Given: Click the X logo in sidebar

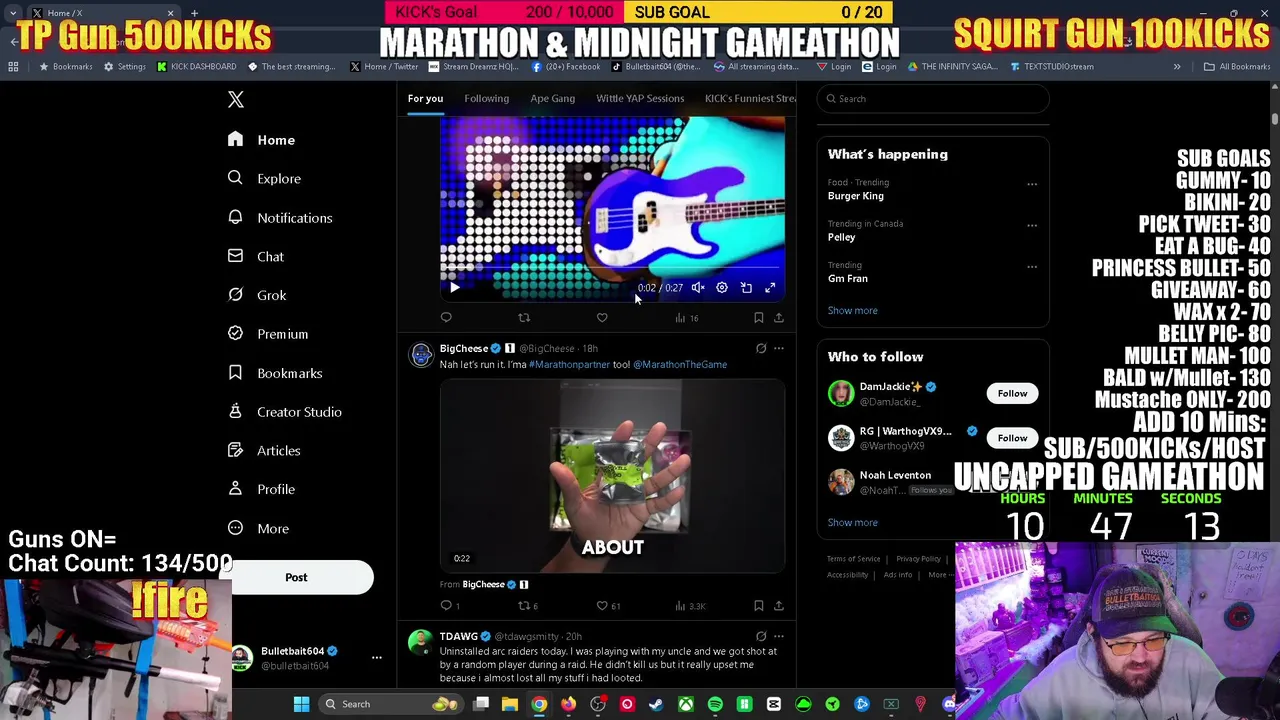Looking at the screenshot, I should pyautogui.click(x=236, y=99).
